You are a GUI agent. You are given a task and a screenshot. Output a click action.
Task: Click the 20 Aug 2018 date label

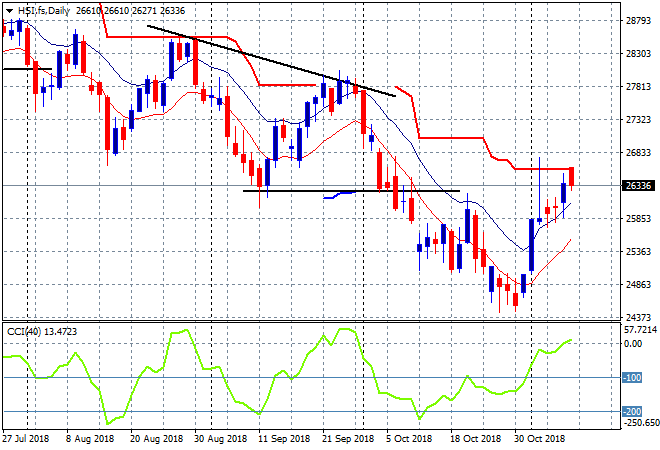tap(157, 439)
